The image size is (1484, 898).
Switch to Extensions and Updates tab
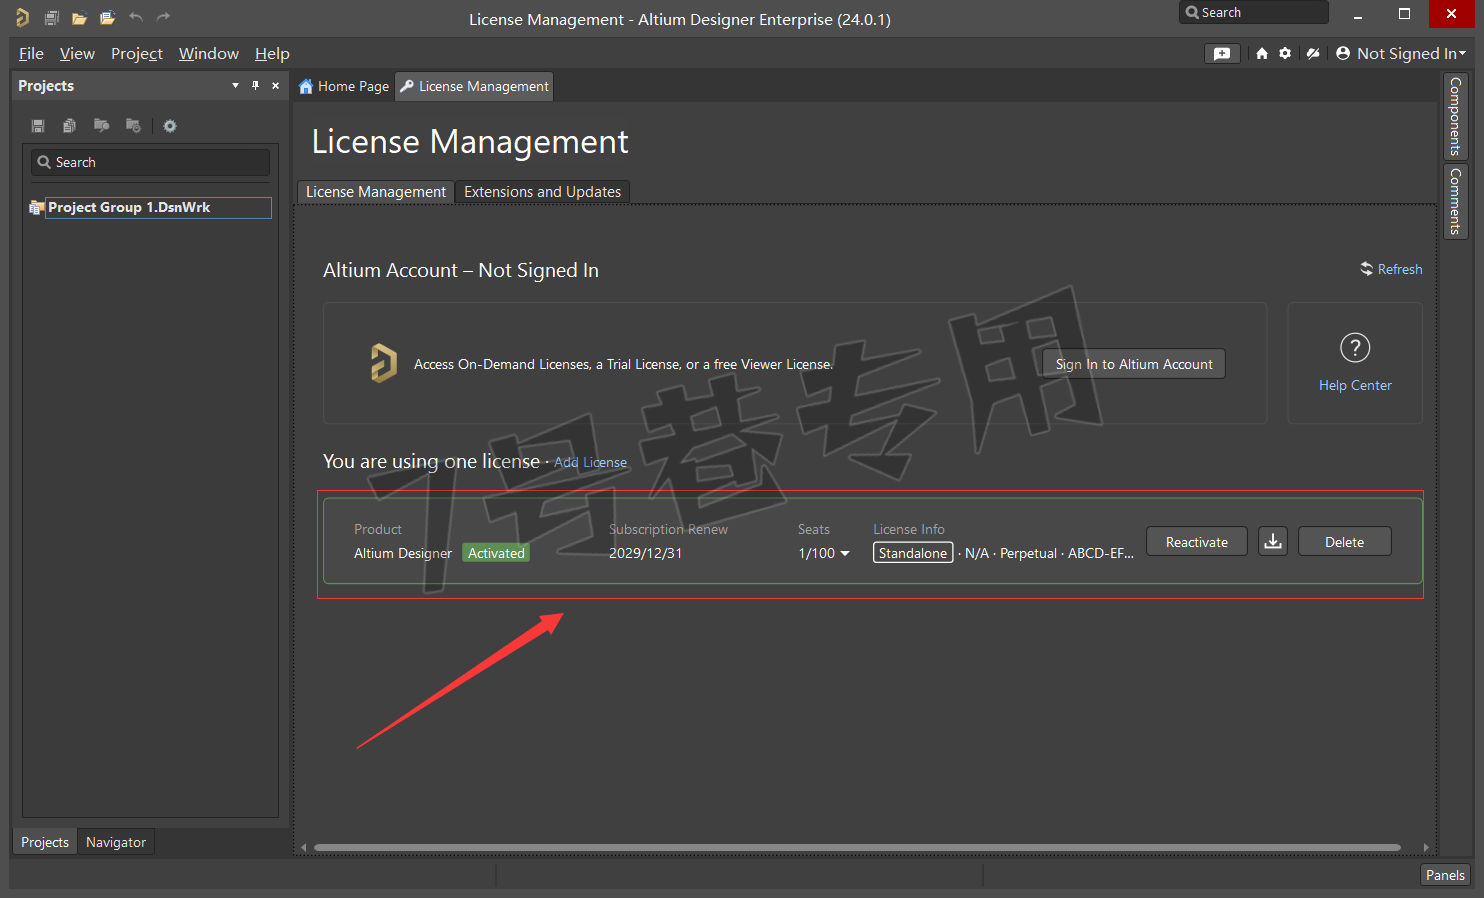pyautogui.click(x=542, y=192)
